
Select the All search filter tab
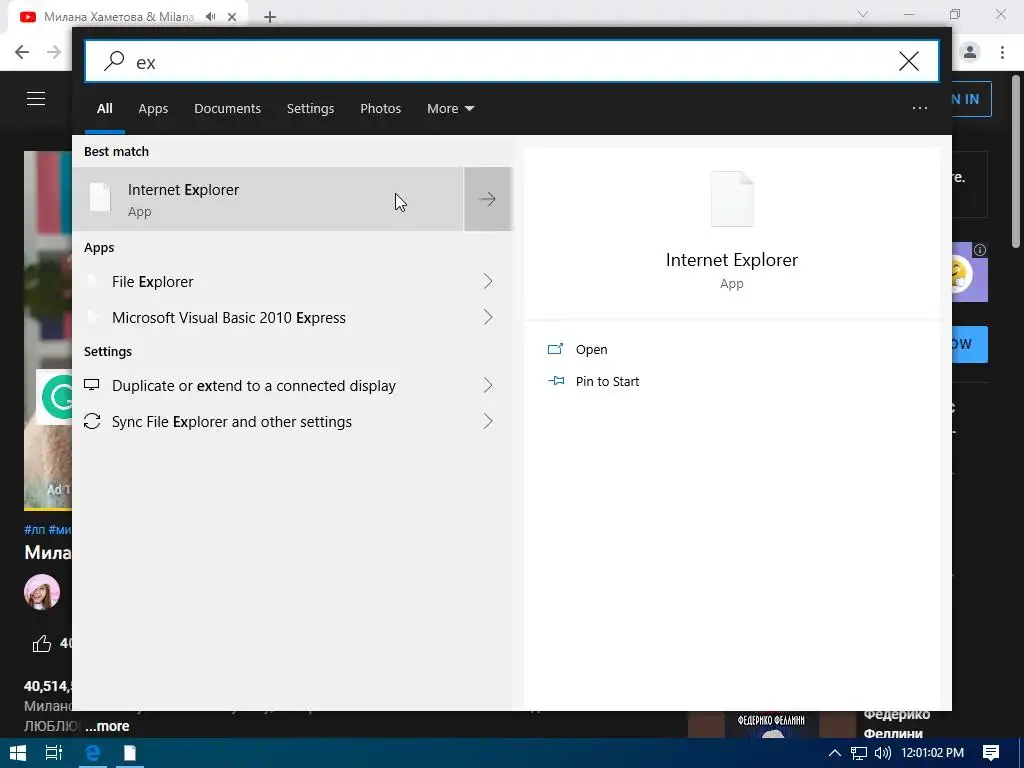104,108
